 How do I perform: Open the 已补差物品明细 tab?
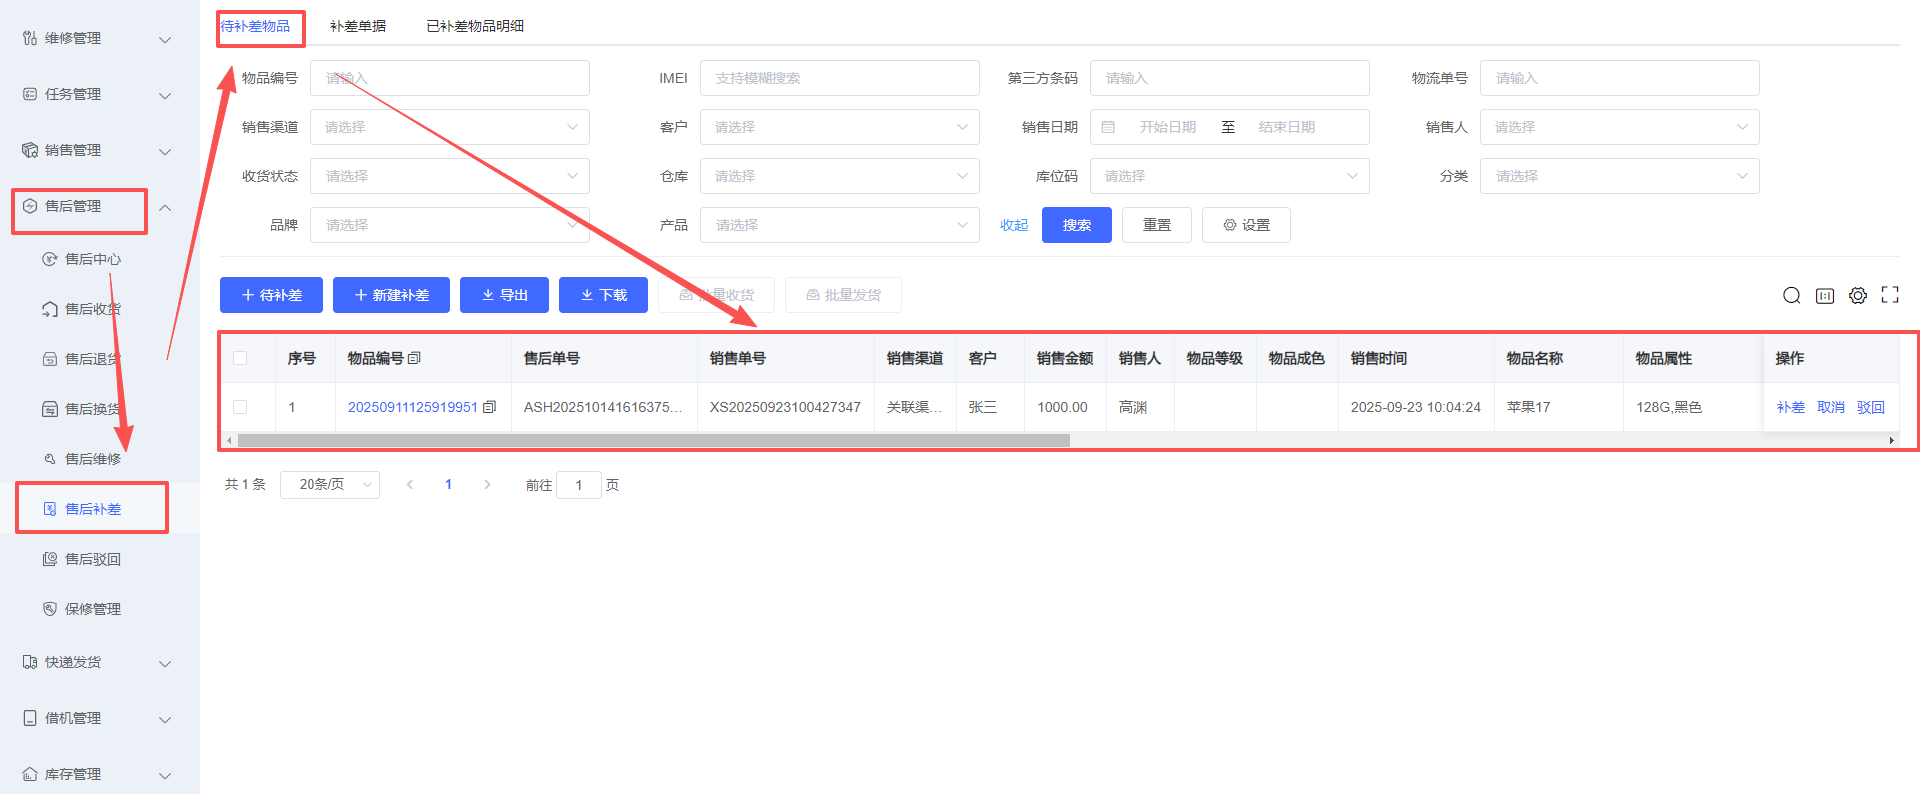pos(474,26)
